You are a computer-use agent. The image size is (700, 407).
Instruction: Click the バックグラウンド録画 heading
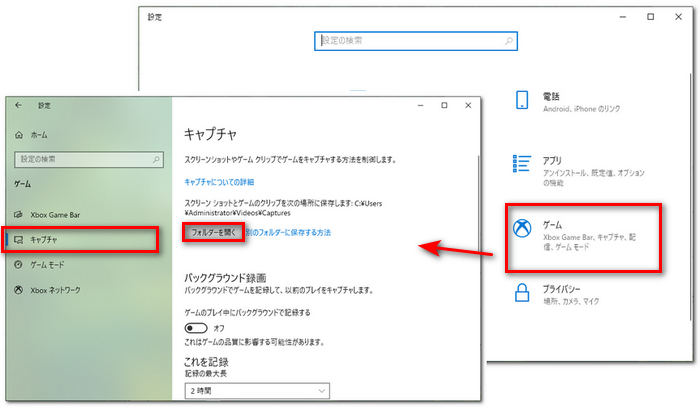(225, 278)
